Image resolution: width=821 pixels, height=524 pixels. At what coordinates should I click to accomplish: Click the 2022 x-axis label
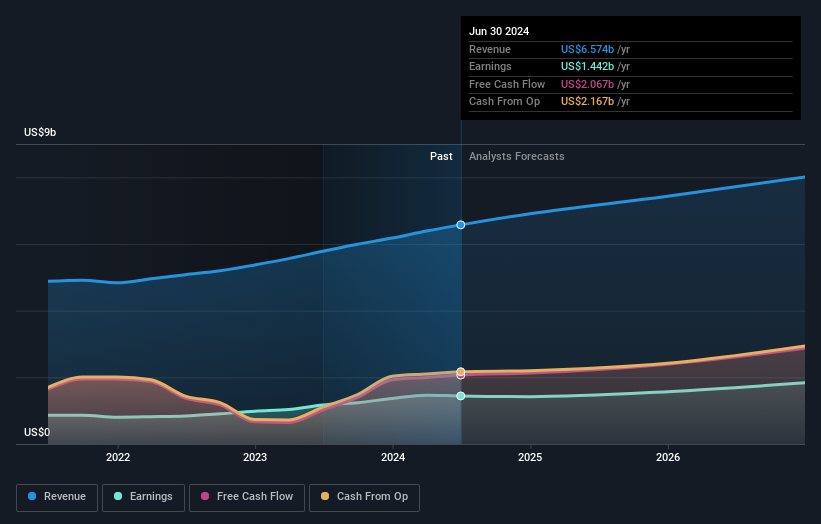(118, 457)
